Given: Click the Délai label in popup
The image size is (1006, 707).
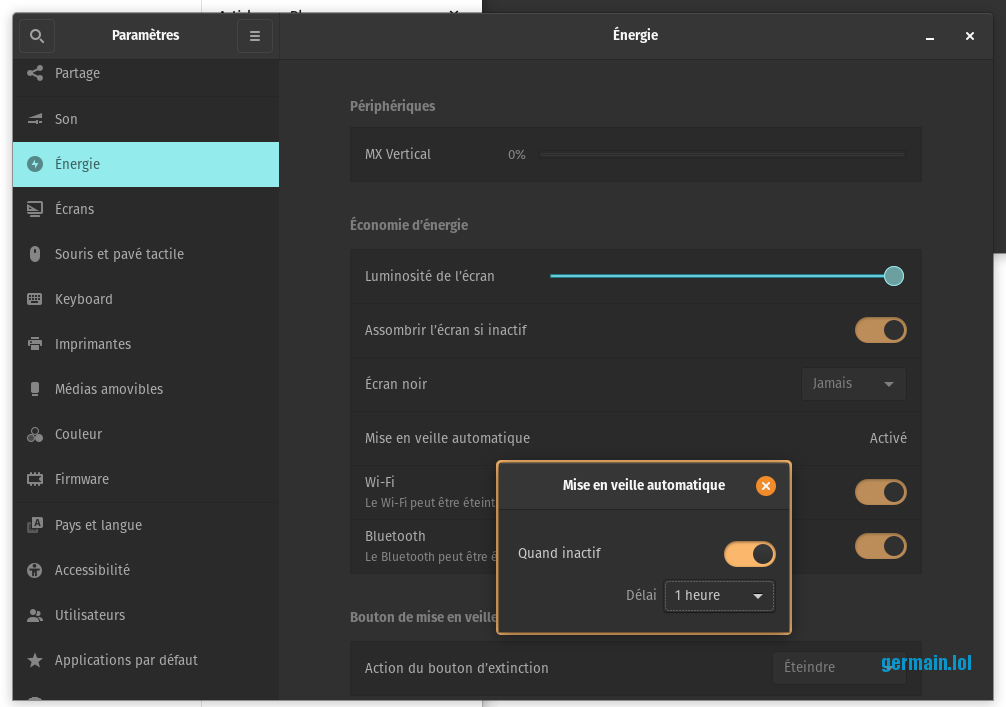Looking at the screenshot, I should [x=641, y=595].
